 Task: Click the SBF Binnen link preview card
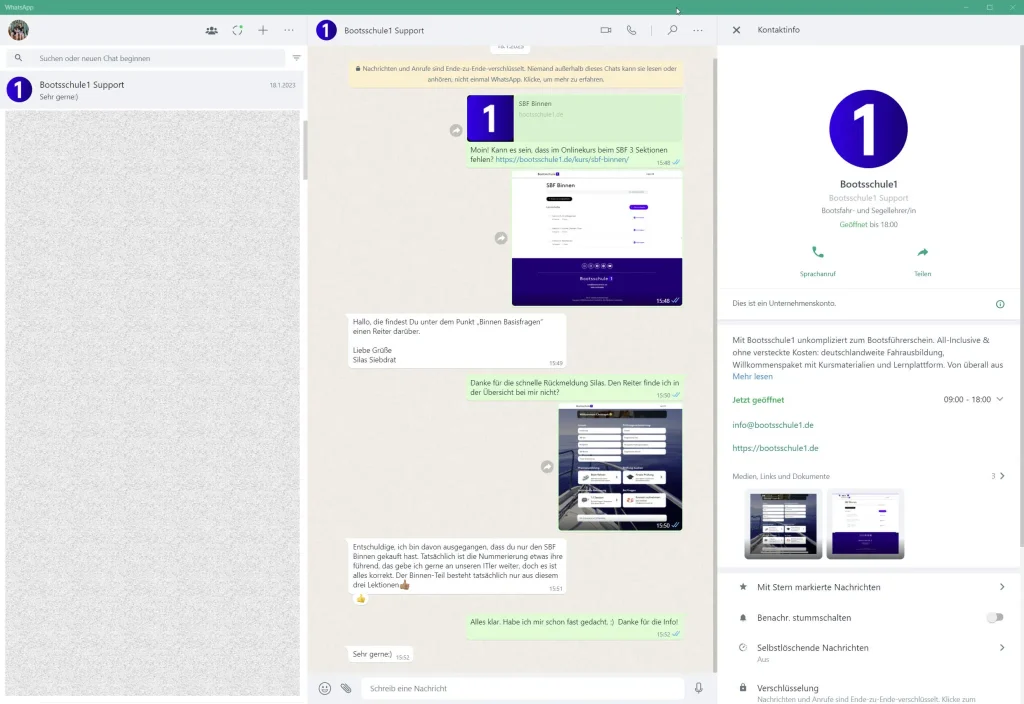tap(575, 118)
